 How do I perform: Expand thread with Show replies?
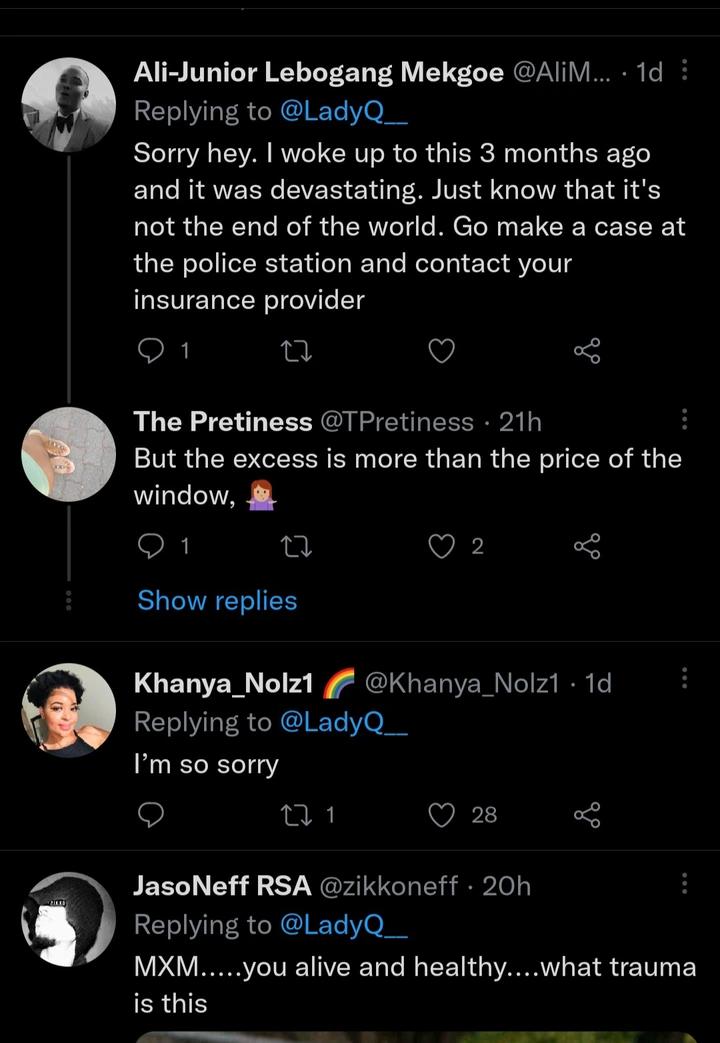(217, 600)
